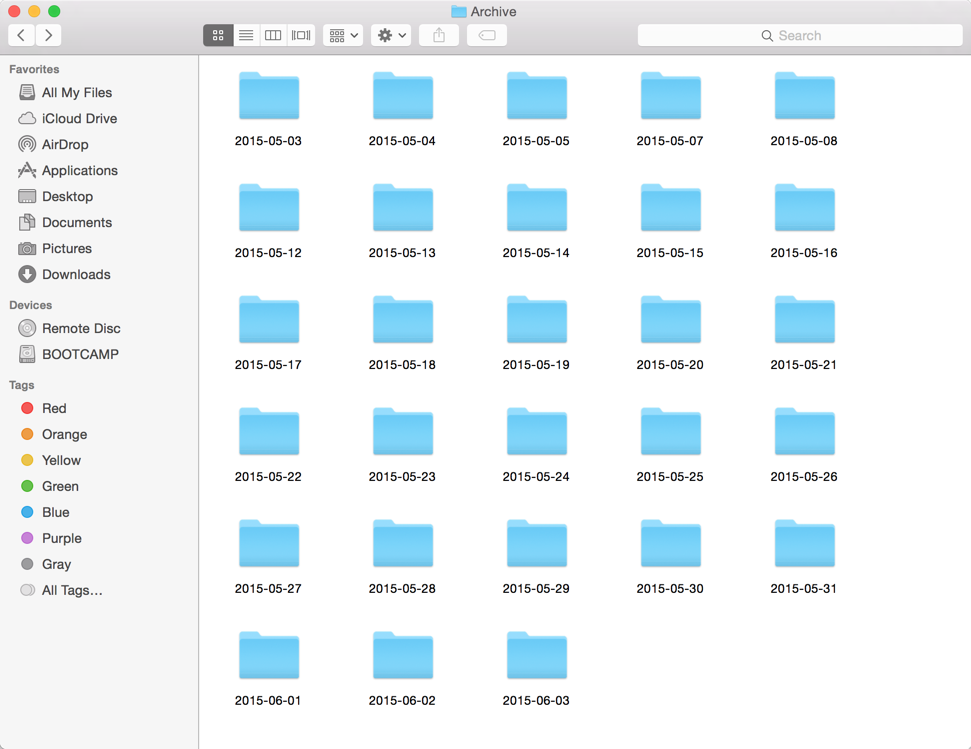Viewport: 971px width, 749px height.
Task: Switch to icon view mode
Action: [x=218, y=35]
